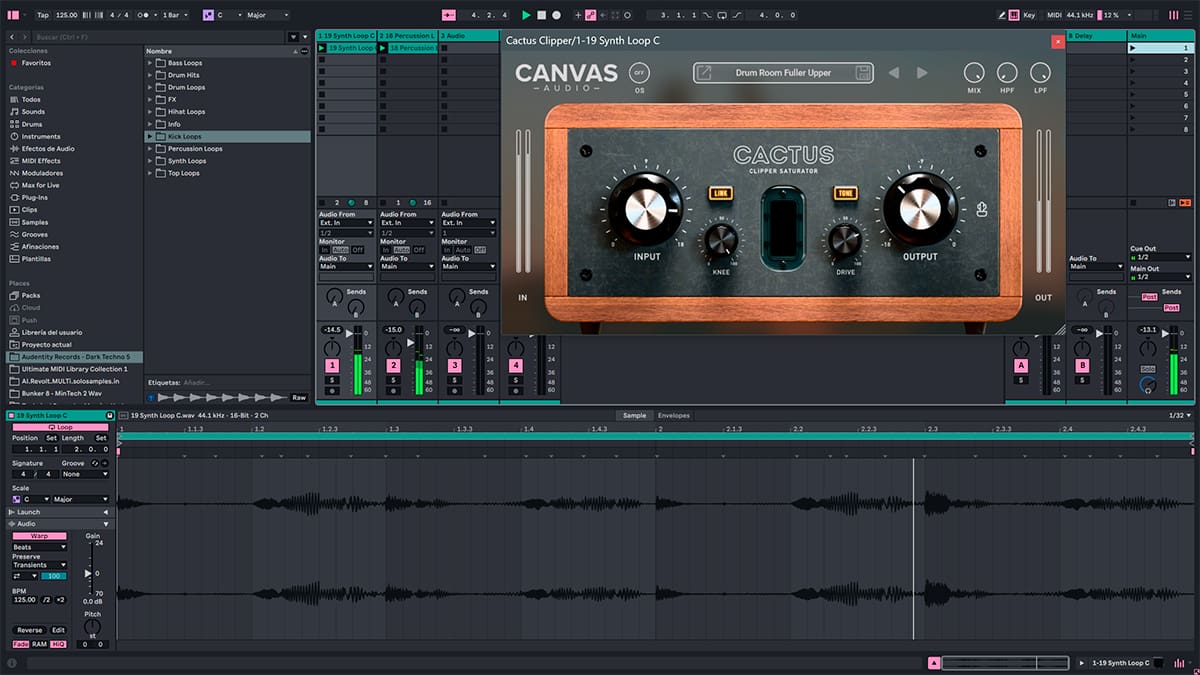Select previous Cactus preset arrow
The width and height of the screenshot is (1200, 675).
894,73
